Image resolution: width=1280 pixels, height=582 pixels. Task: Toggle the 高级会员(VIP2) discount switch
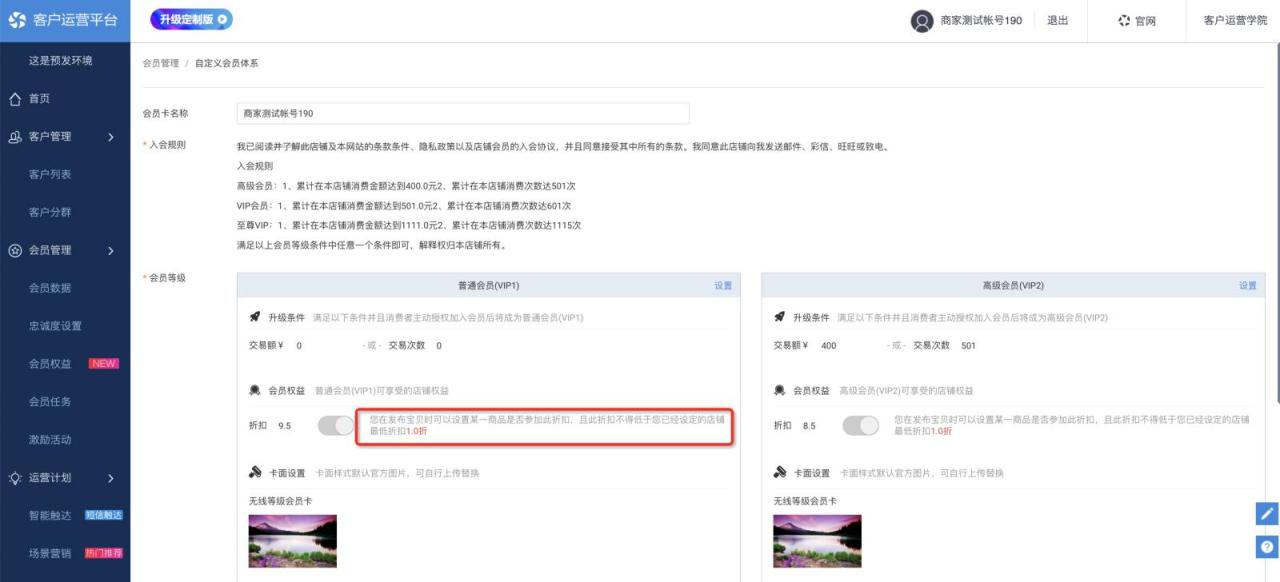[x=860, y=425]
